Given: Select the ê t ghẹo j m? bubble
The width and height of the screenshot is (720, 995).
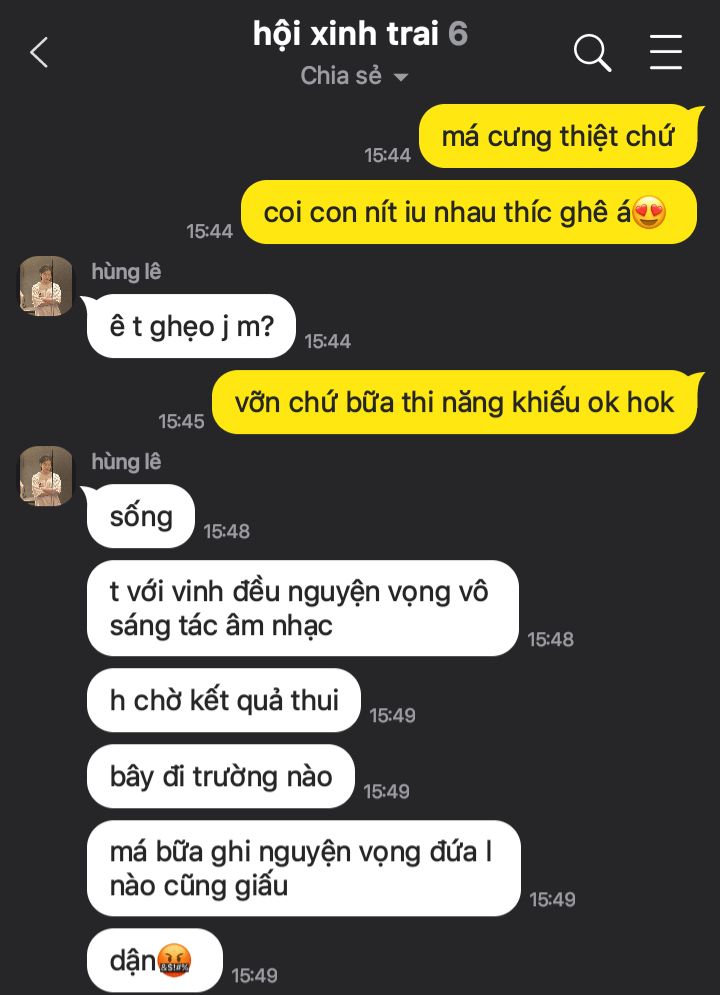Looking at the screenshot, I should click(191, 326).
